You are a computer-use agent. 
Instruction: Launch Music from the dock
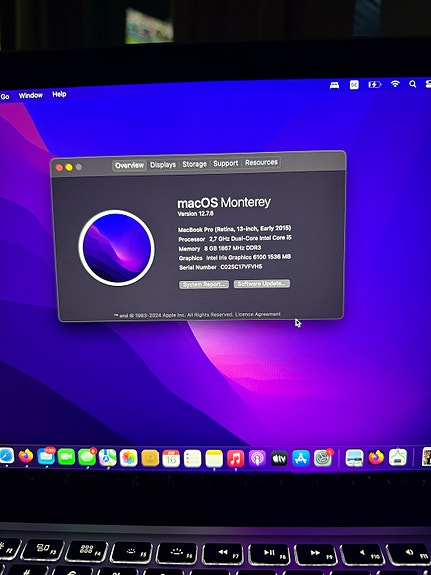[235, 458]
